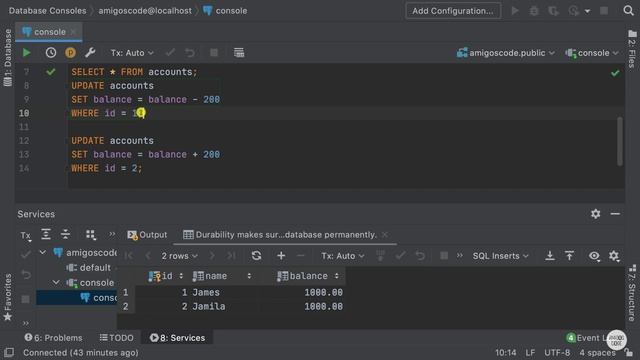Image resolution: width=640 pixels, height=360 pixels.
Task: Click the editor vertical scrollbar
Action: [x=620, y=141]
